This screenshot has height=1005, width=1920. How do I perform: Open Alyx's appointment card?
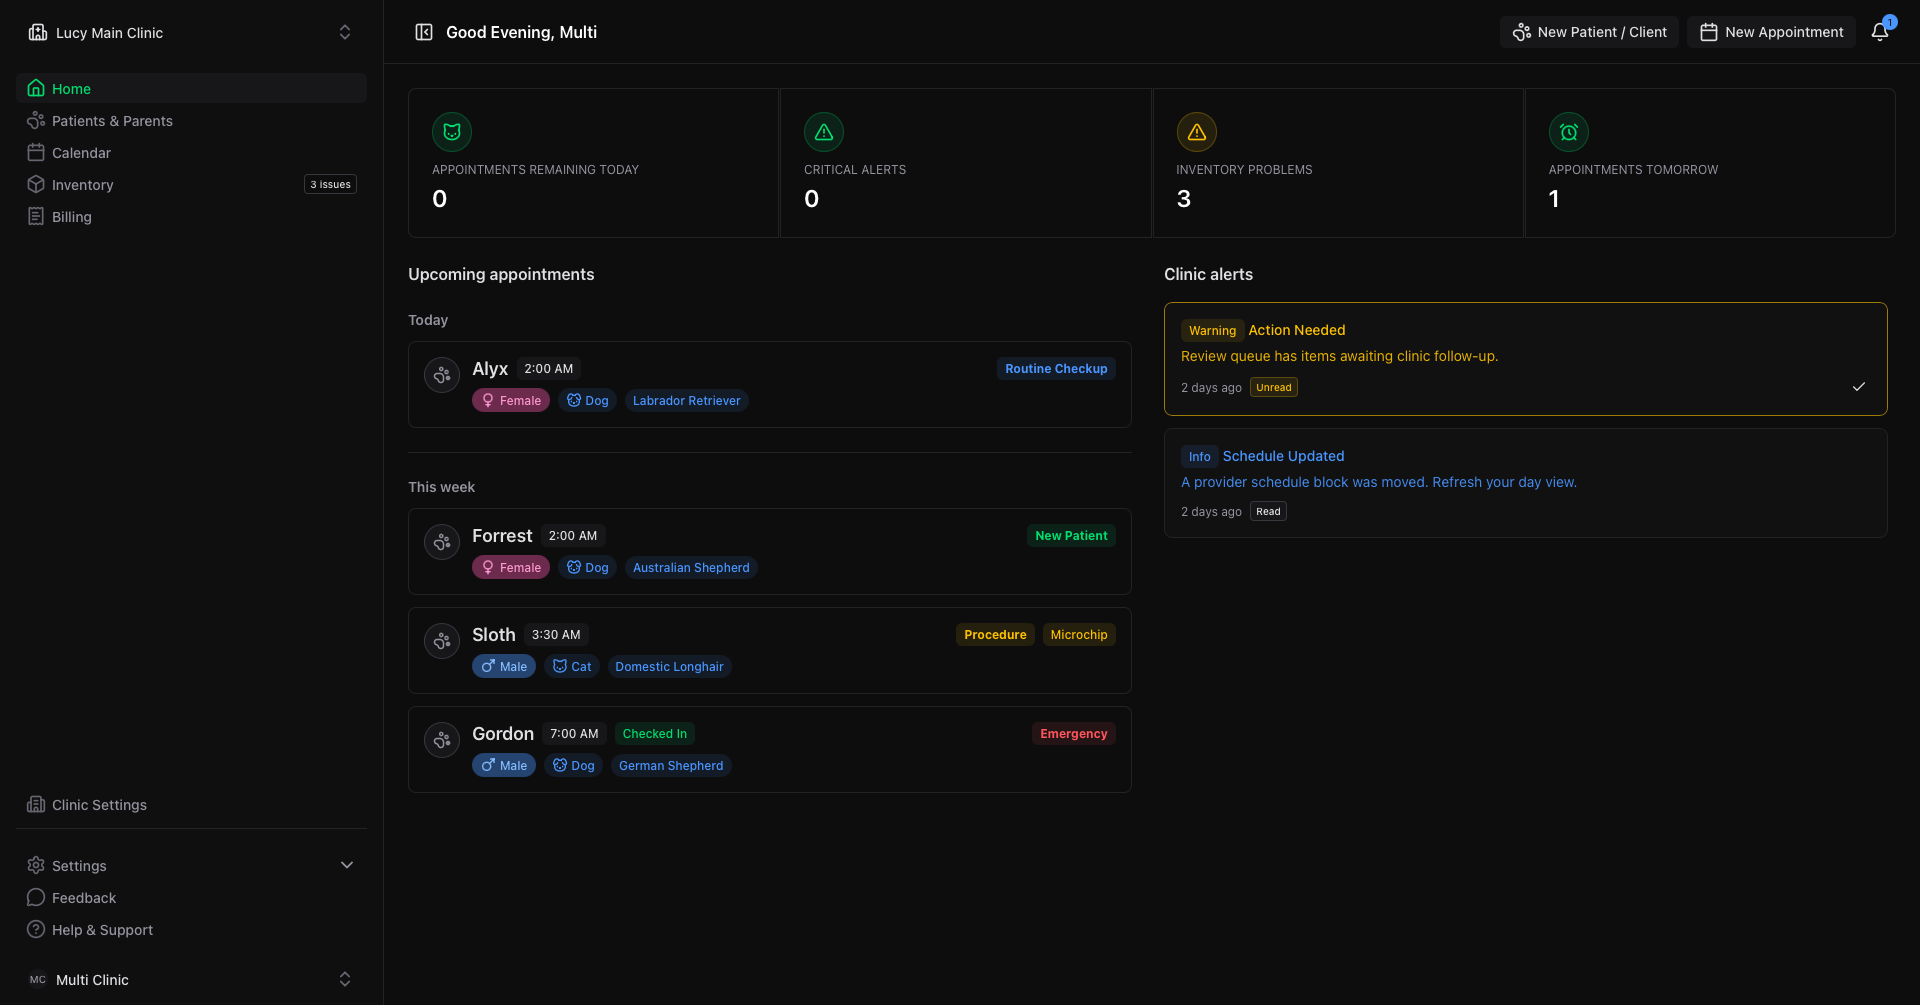[770, 384]
